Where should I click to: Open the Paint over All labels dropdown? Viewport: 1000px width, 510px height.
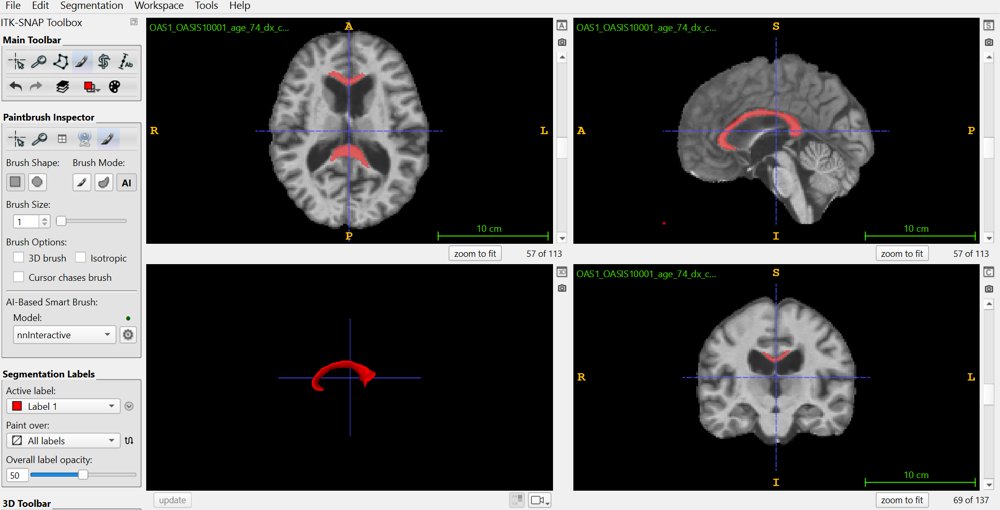click(63, 441)
